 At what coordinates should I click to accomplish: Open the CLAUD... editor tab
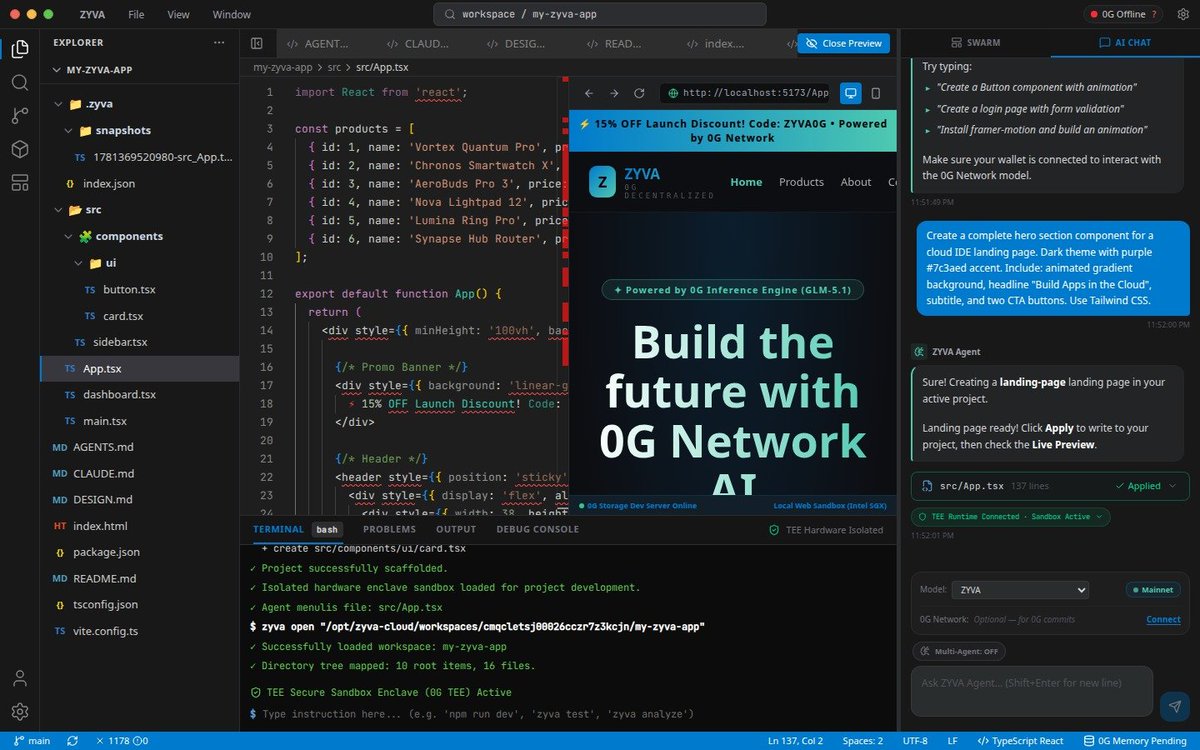(x=417, y=43)
